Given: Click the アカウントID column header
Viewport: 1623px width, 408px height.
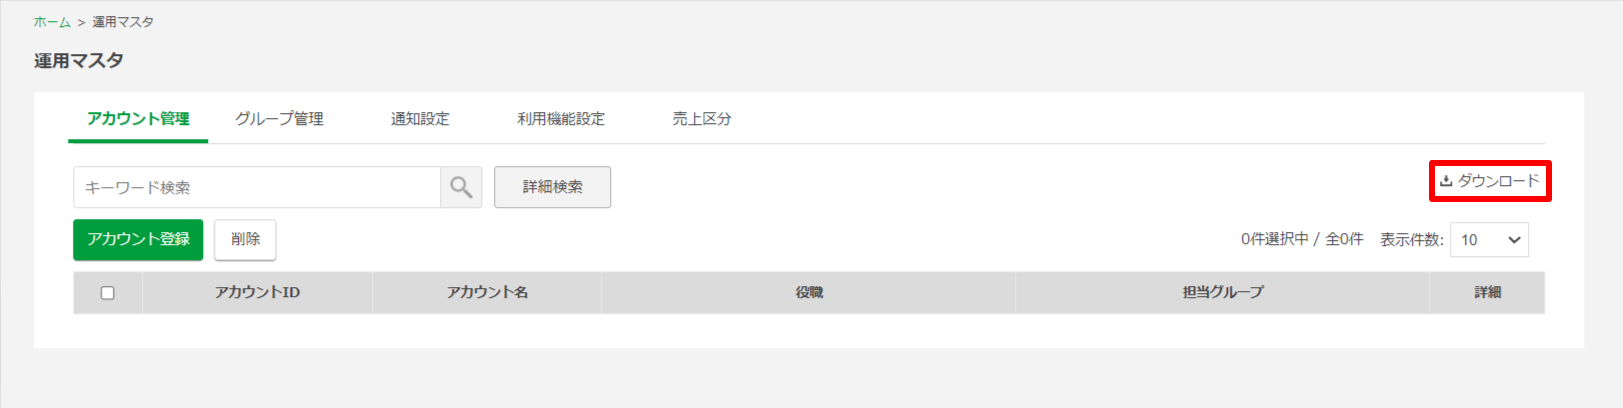Looking at the screenshot, I should point(257,293).
